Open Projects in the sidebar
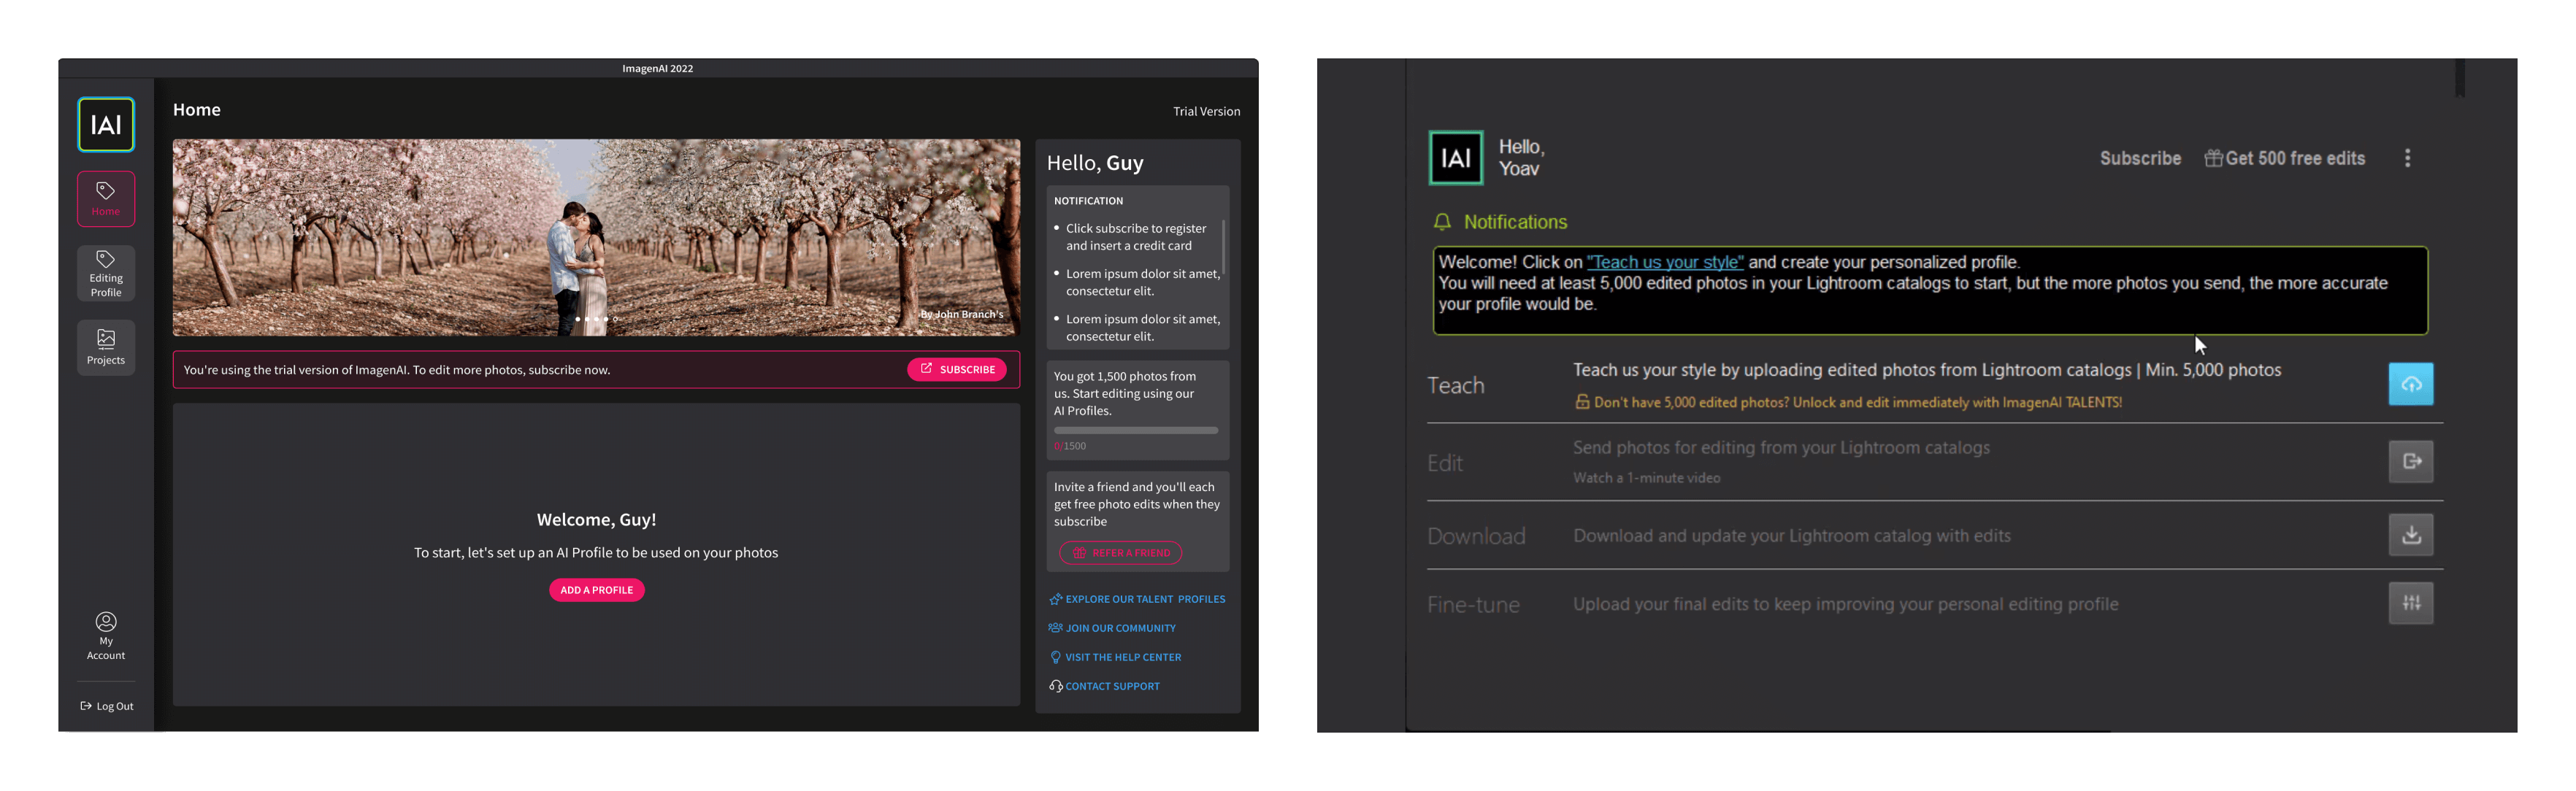The width and height of the screenshot is (2576, 791). [106, 347]
